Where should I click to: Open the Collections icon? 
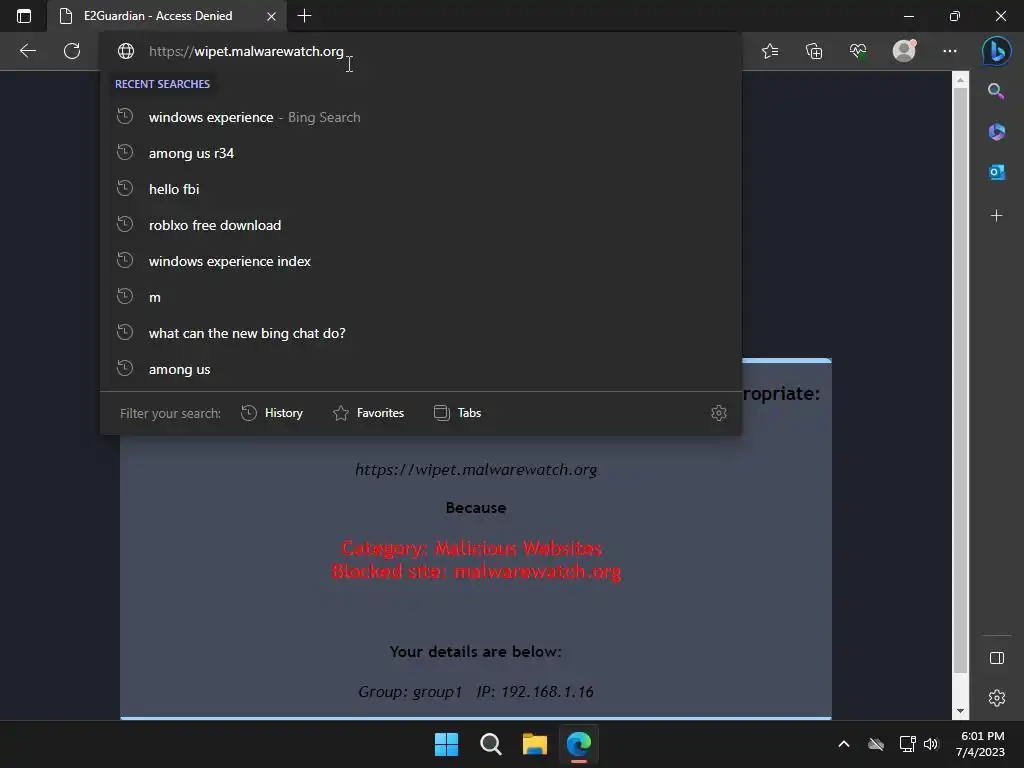click(814, 51)
